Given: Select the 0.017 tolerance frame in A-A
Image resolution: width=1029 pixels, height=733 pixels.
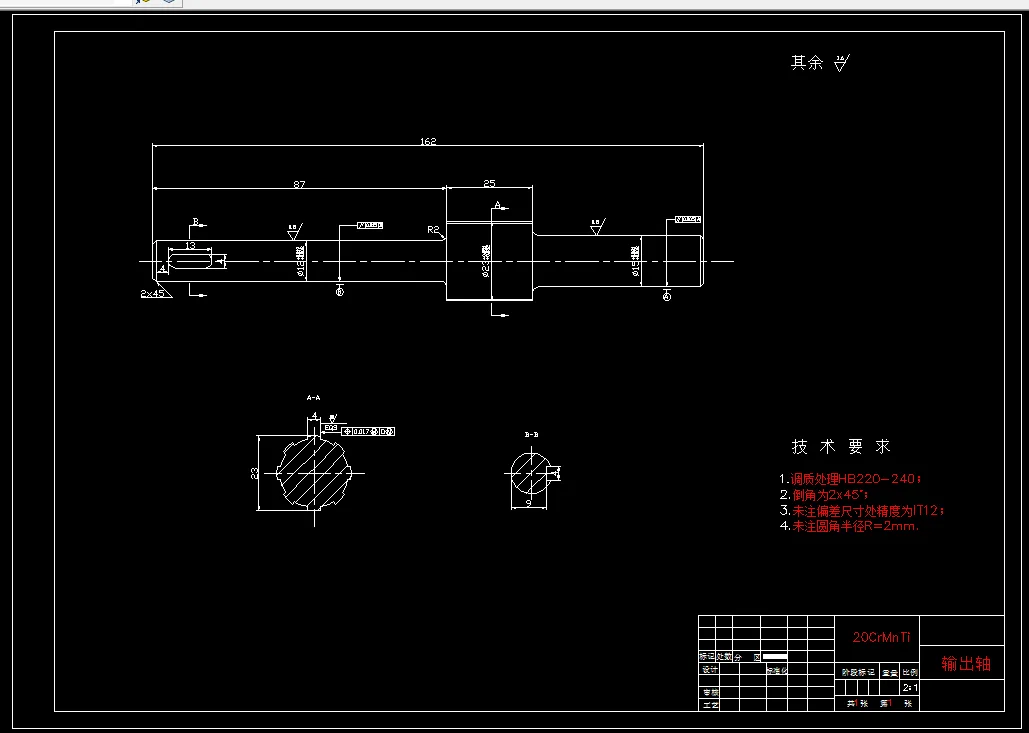Looking at the screenshot, I should pos(368,431).
